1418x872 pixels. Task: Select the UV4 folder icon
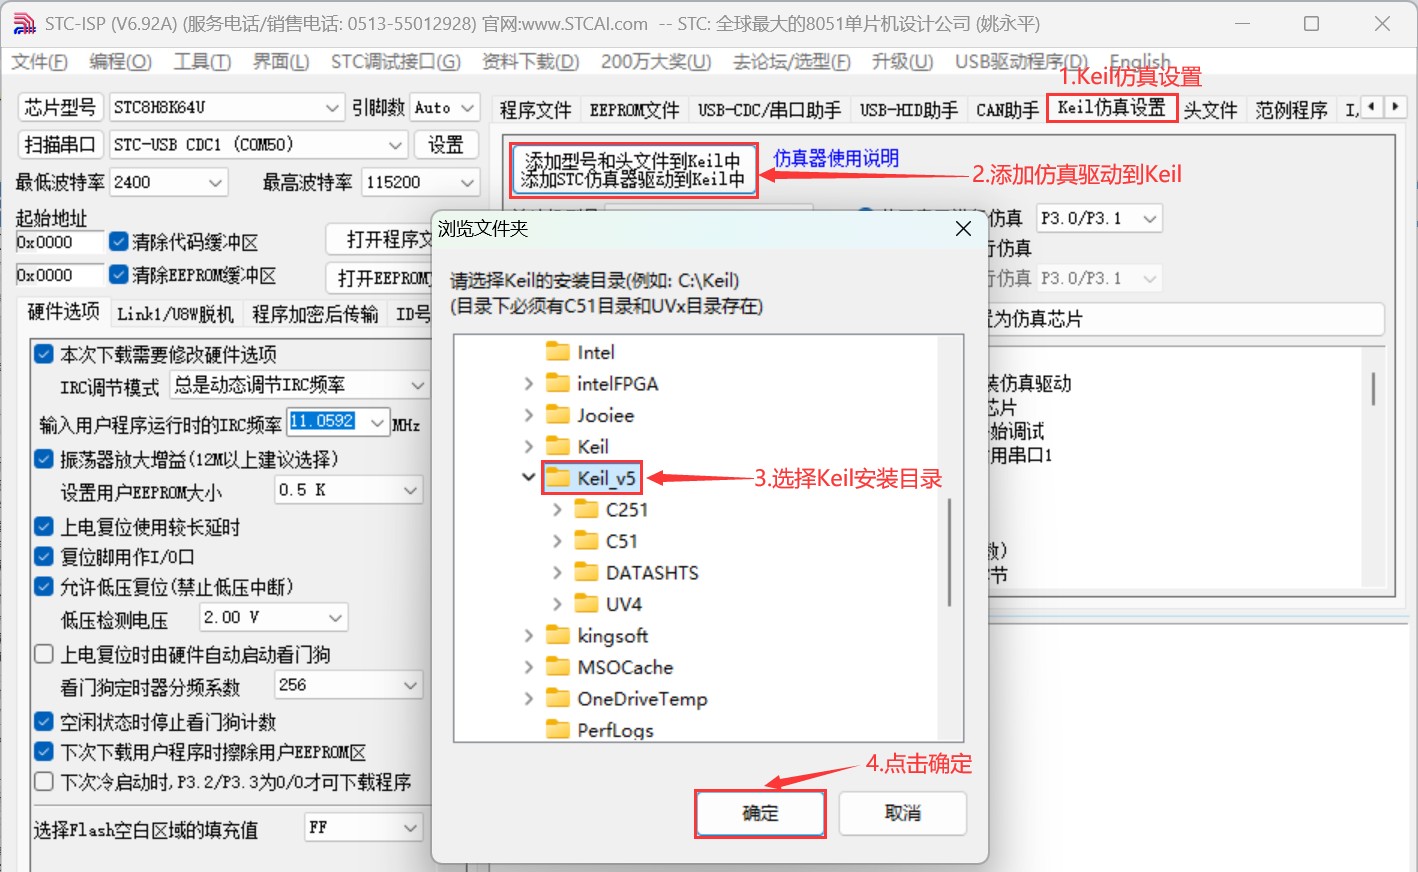pyautogui.click(x=587, y=604)
